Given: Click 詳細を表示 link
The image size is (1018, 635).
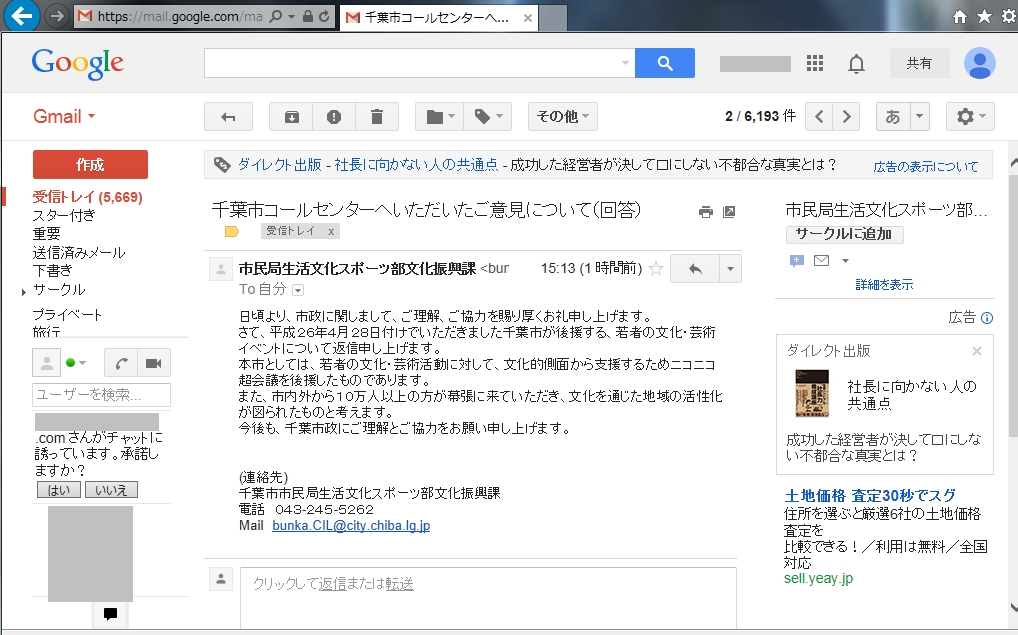Looking at the screenshot, I should tap(884, 284).
